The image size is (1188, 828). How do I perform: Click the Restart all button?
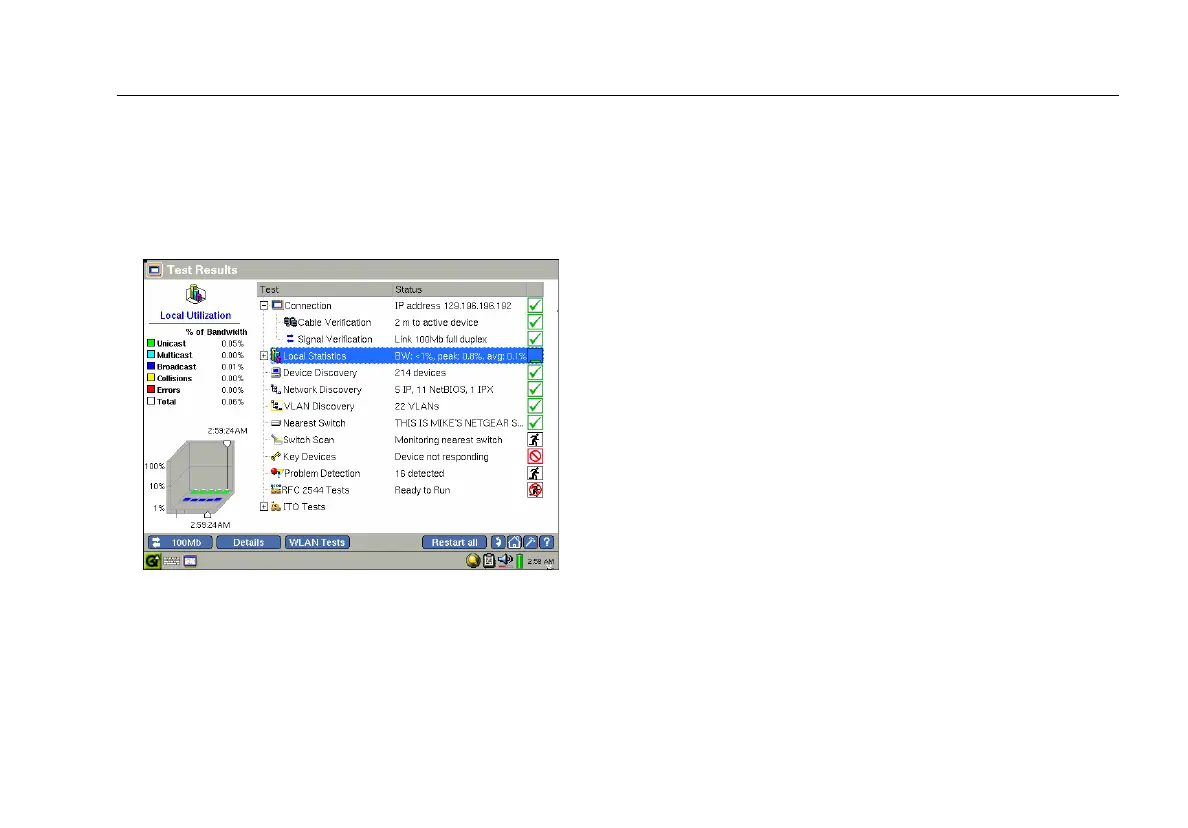pyautogui.click(x=455, y=542)
